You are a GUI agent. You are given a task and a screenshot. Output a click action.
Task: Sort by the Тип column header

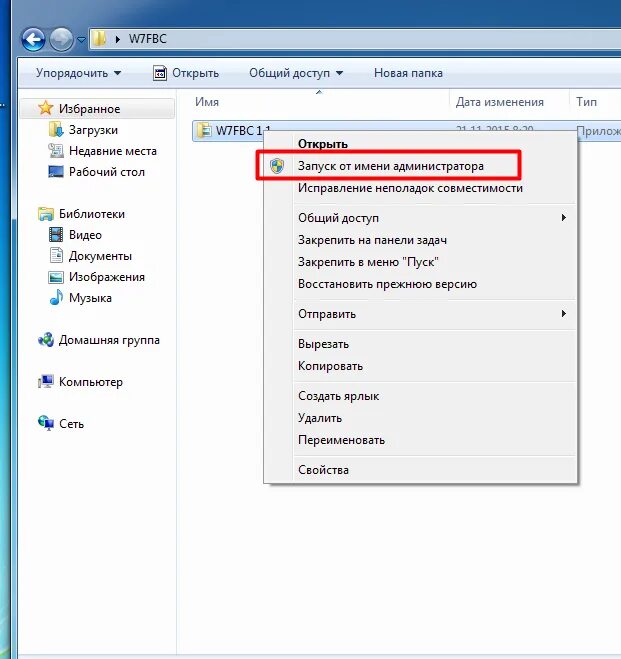tap(586, 102)
